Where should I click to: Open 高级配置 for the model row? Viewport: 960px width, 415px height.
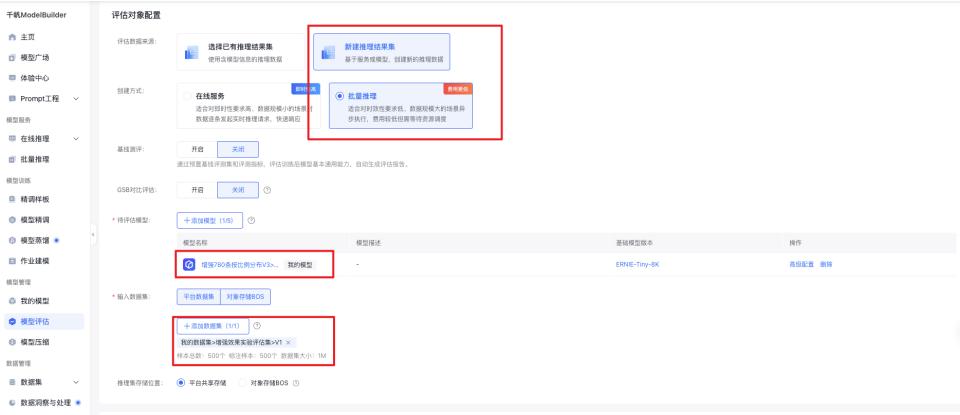point(801,264)
